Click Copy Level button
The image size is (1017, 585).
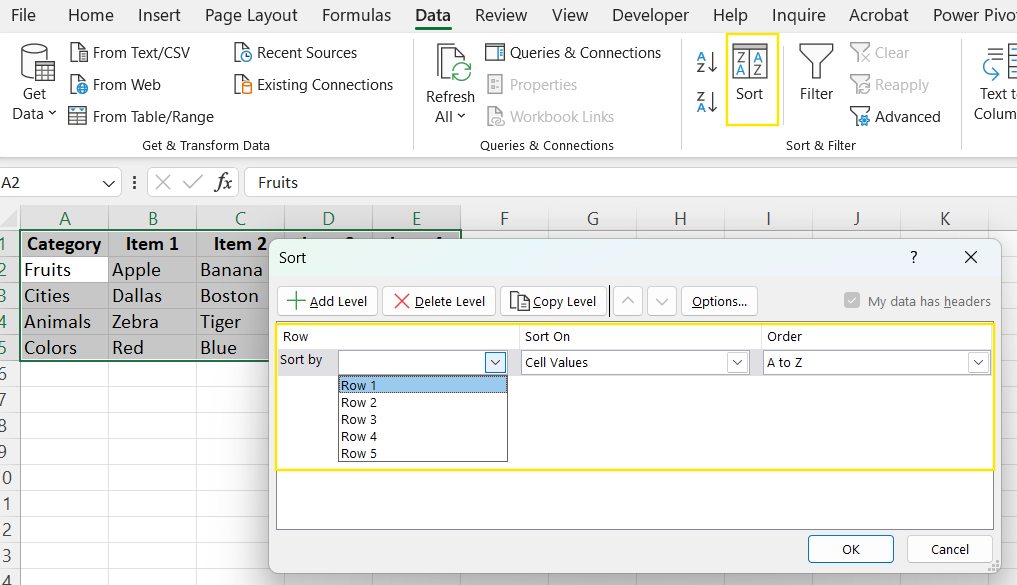(553, 301)
